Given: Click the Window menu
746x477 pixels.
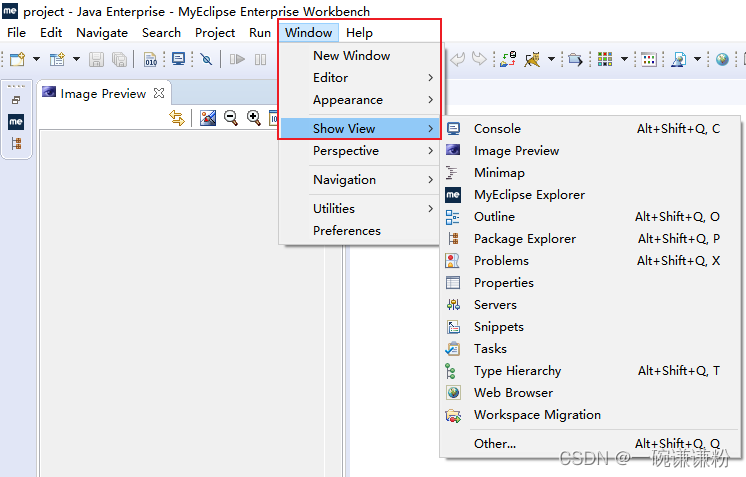Looking at the screenshot, I should coord(309,33).
